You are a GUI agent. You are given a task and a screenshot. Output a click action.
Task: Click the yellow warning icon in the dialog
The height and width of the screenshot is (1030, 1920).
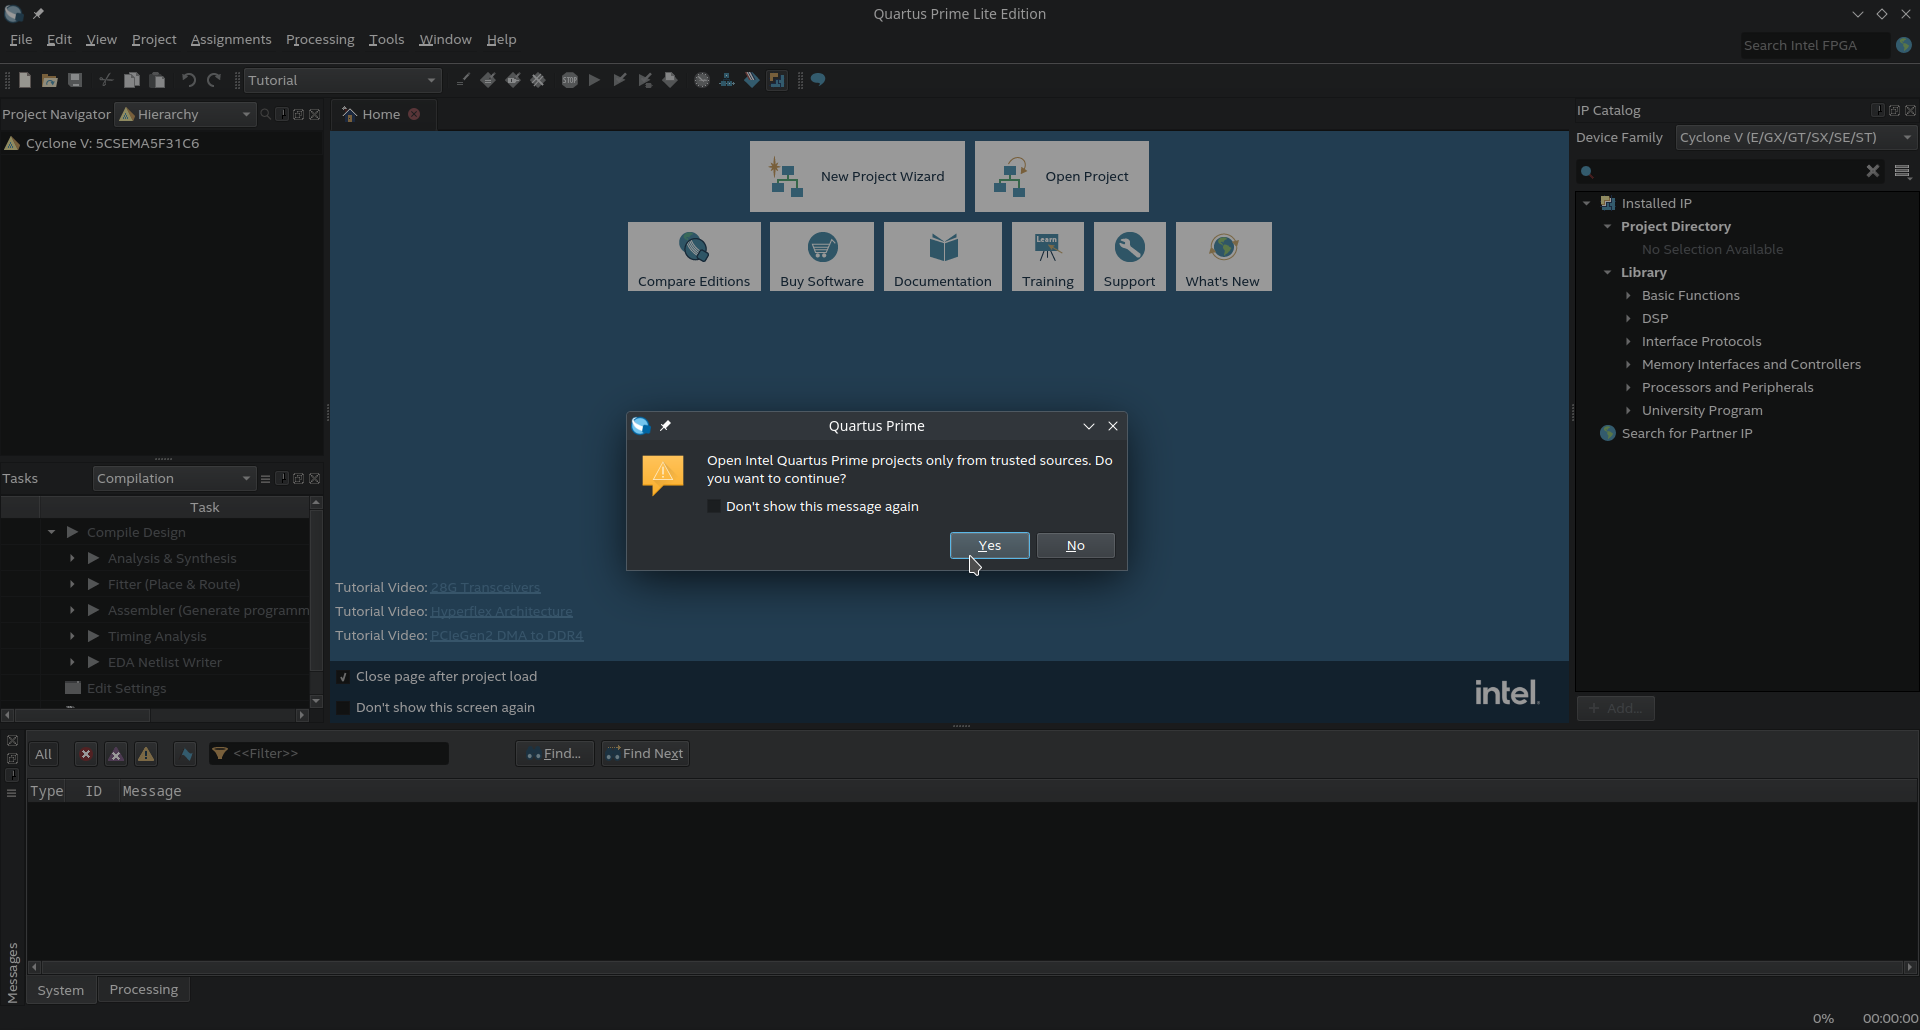[x=663, y=475]
